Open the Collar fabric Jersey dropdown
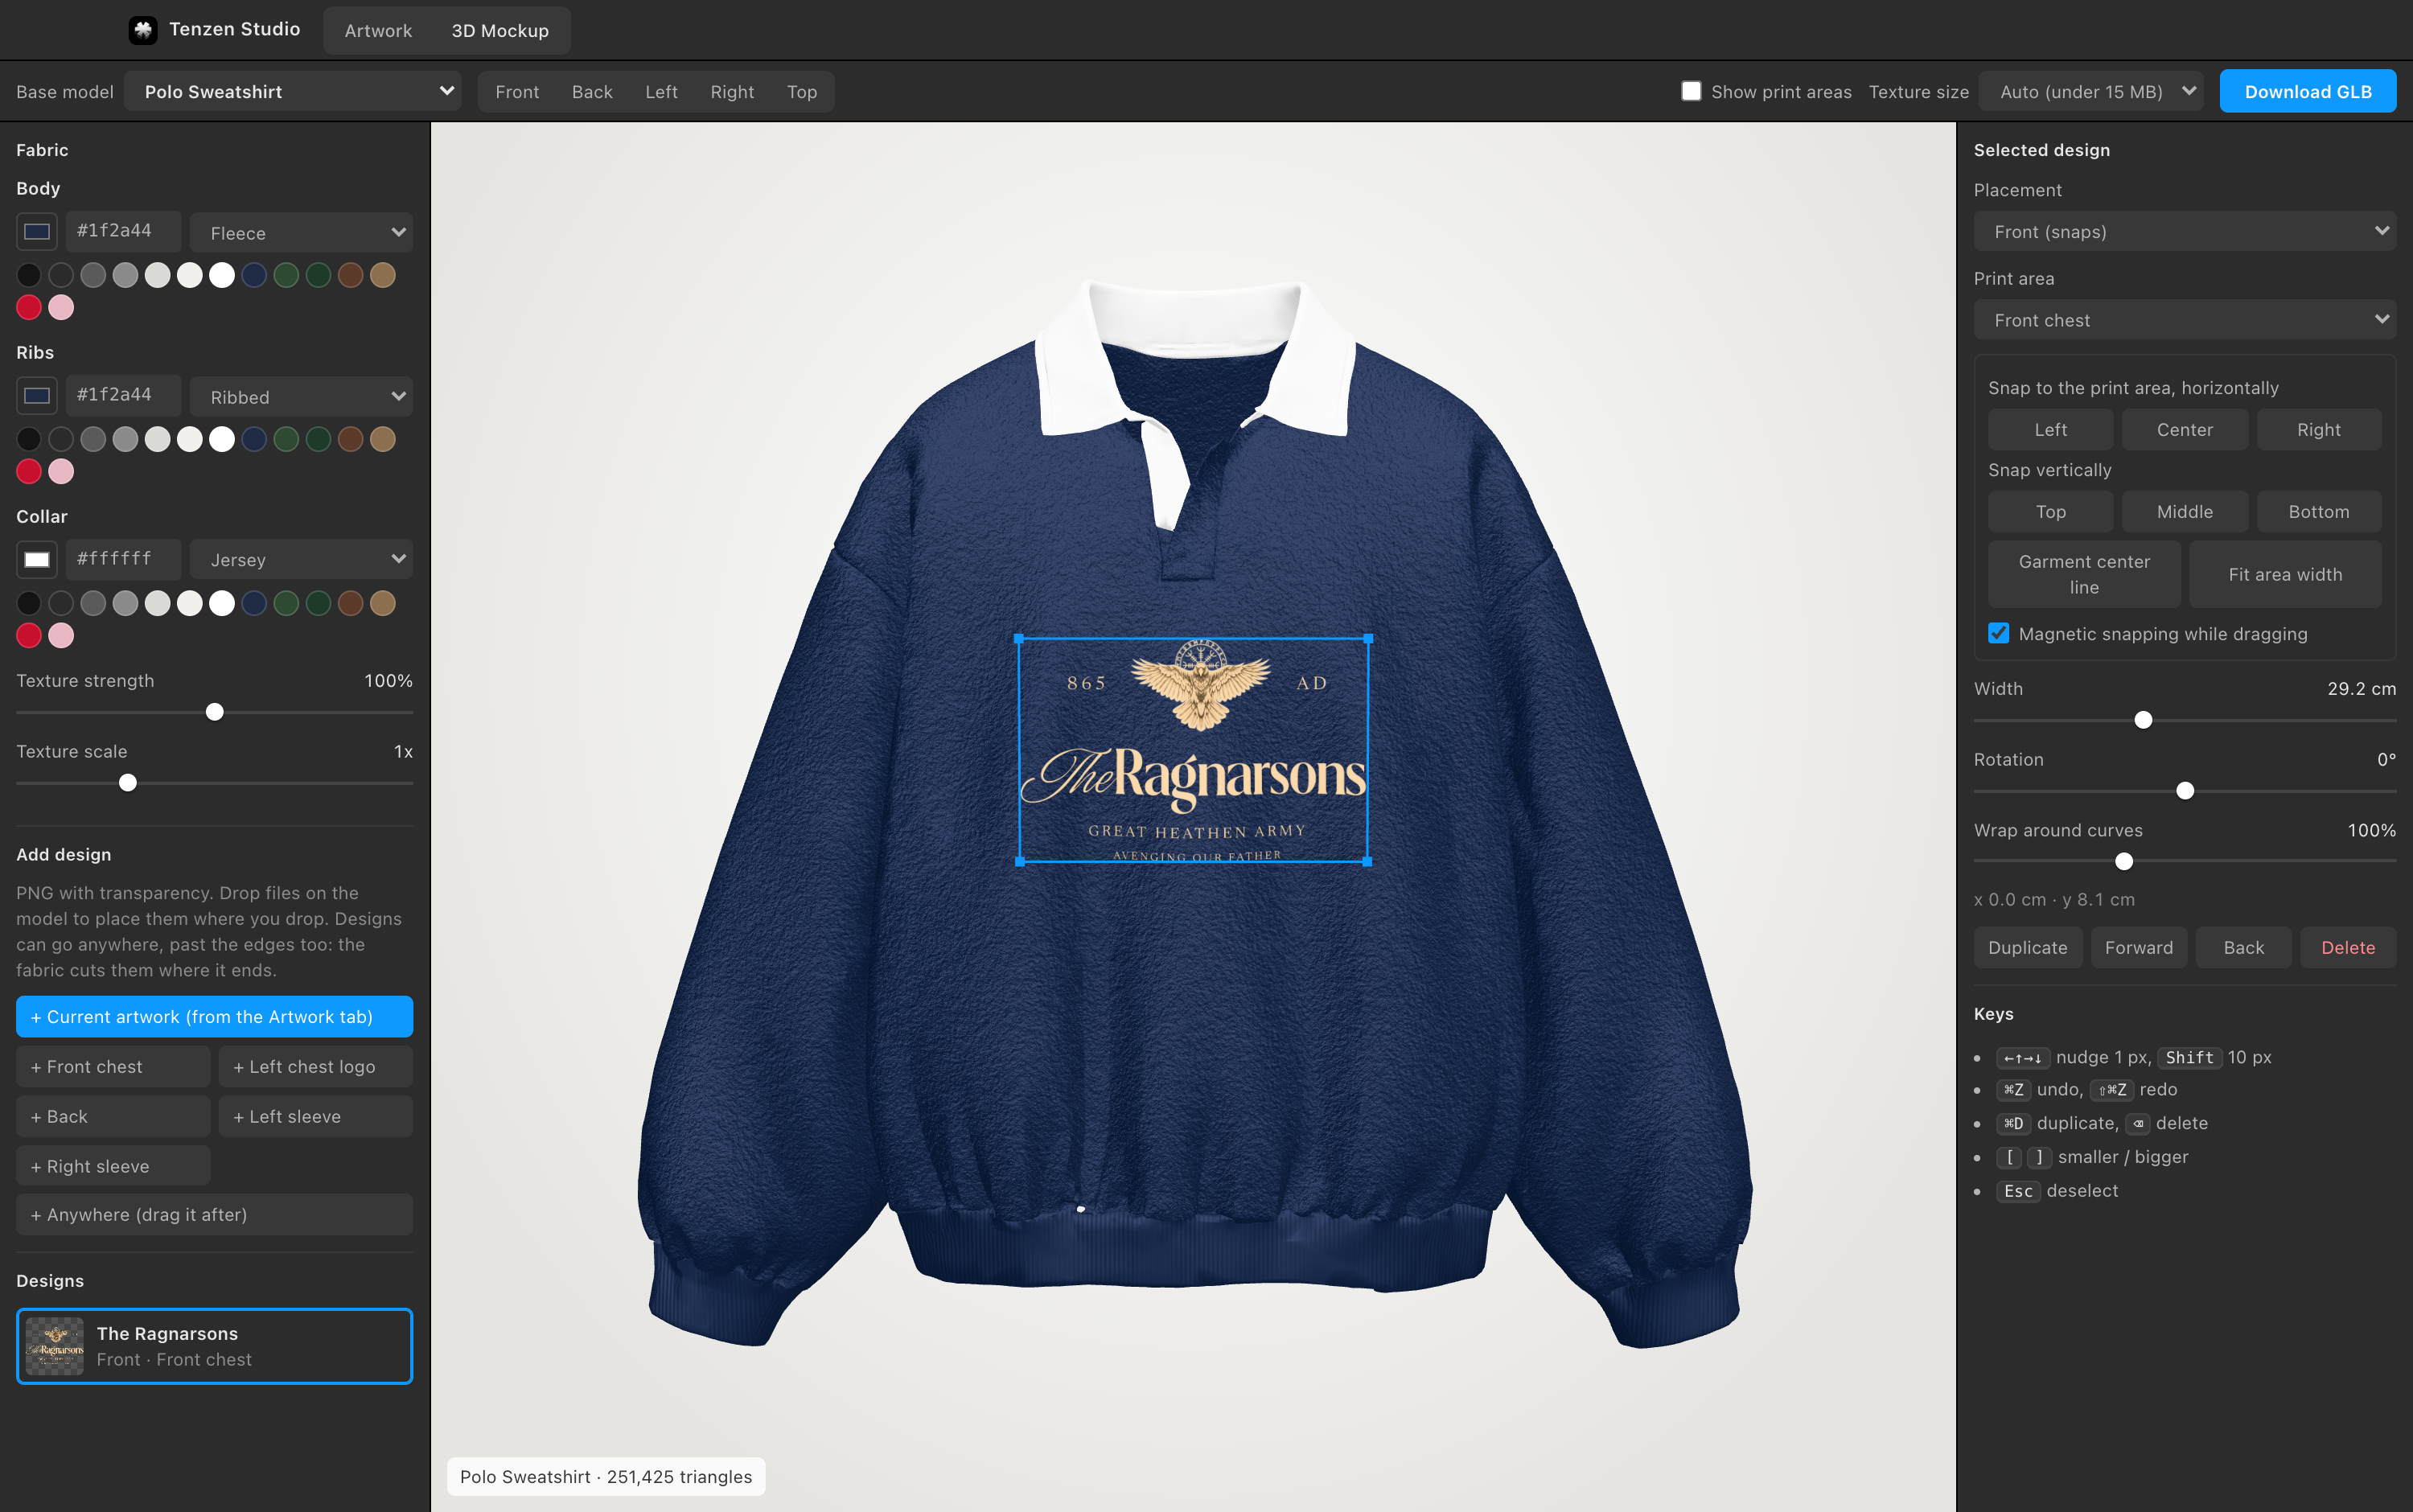The image size is (2413, 1512). point(302,560)
